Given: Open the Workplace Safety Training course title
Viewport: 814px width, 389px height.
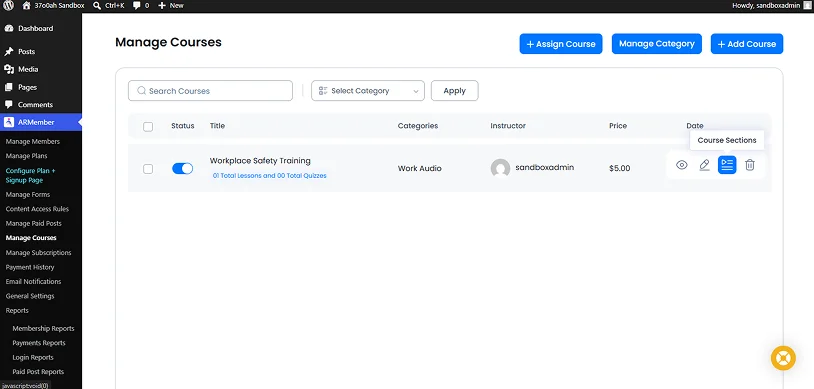Looking at the screenshot, I should coord(260,161).
